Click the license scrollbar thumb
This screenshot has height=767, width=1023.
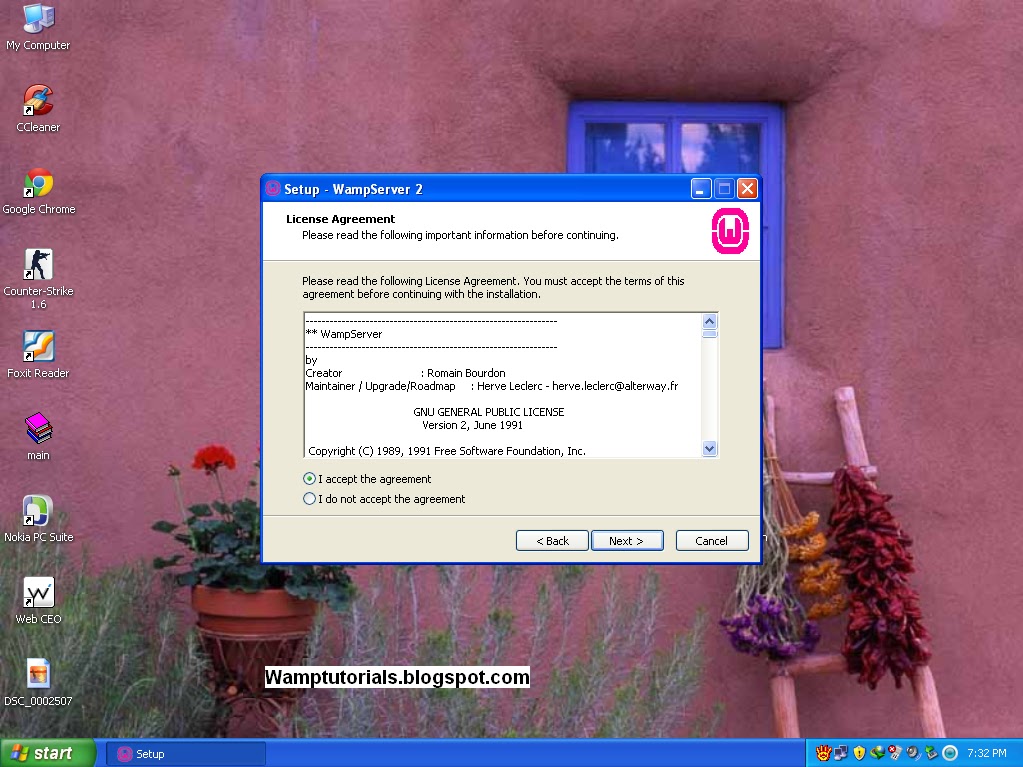[x=710, y=333]
